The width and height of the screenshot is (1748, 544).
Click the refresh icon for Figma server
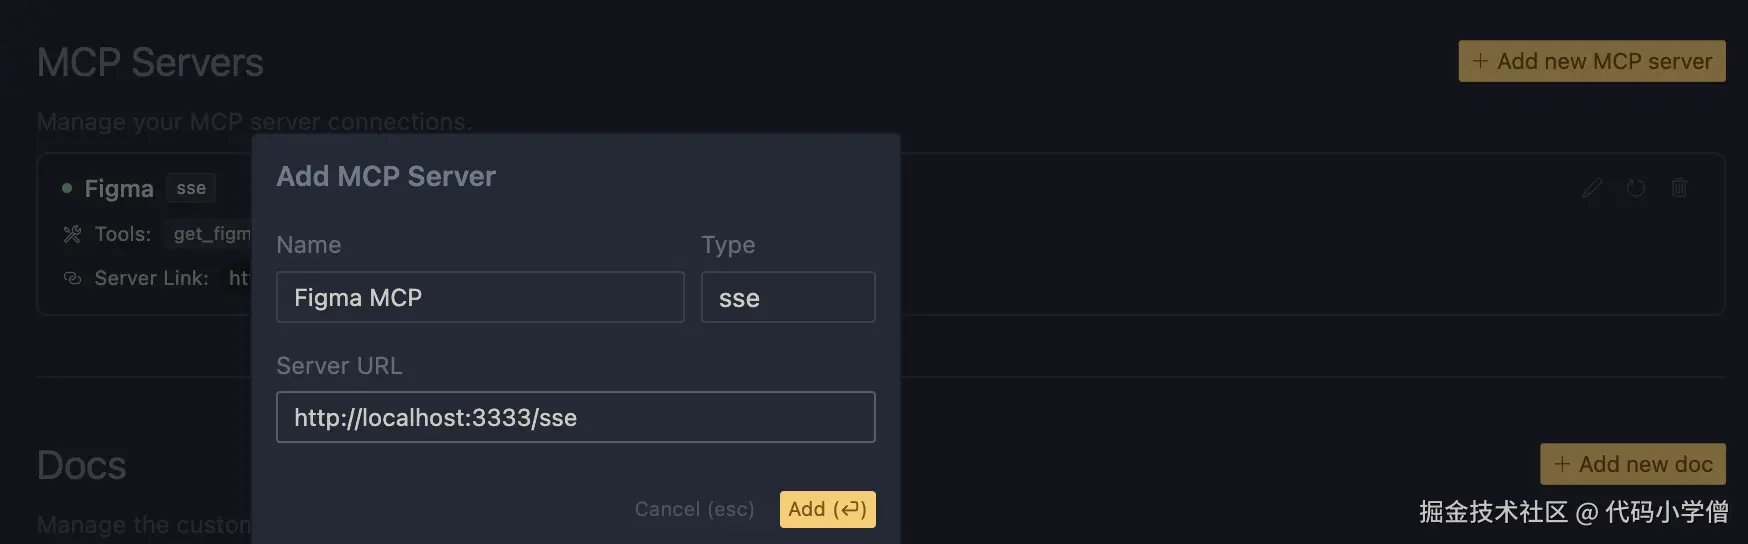click(1636, 188)
